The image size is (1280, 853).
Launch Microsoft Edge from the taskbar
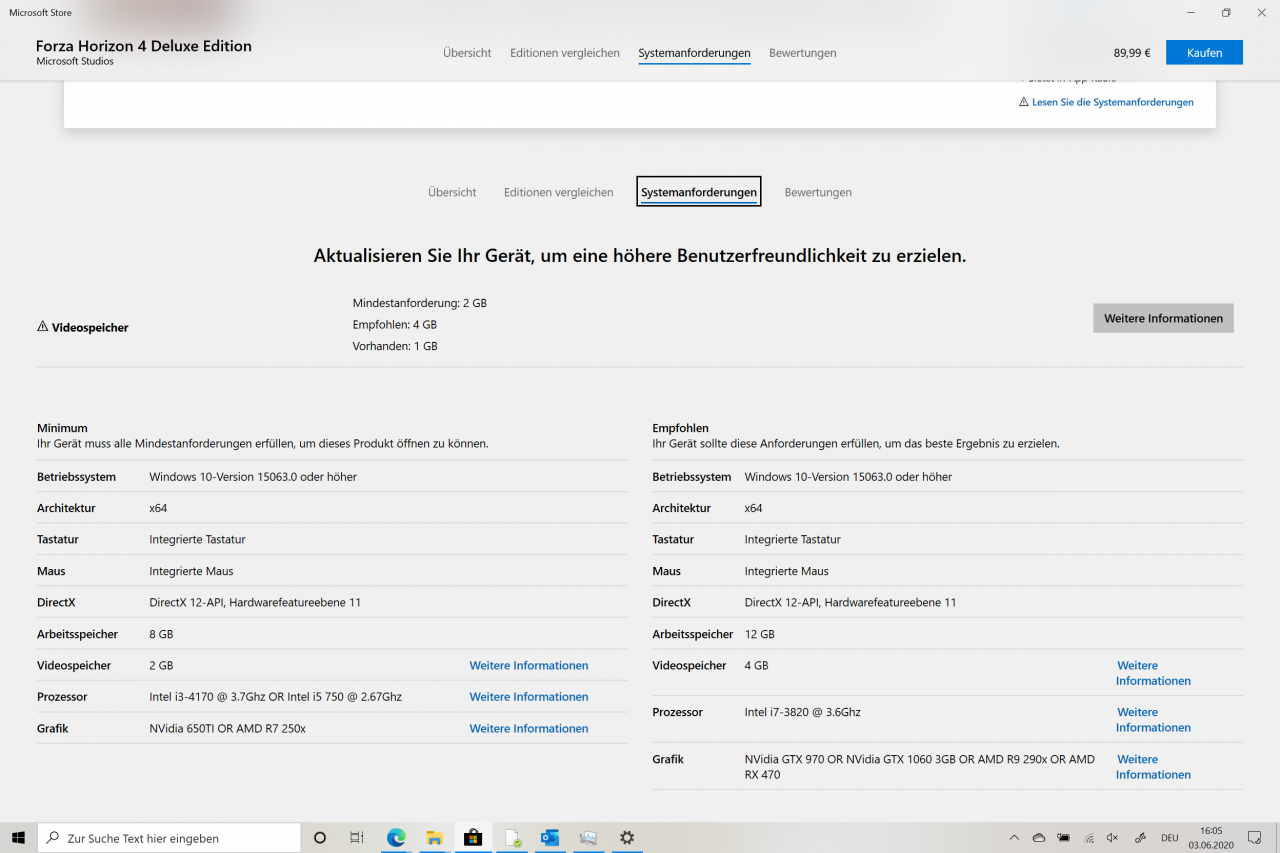coord(396,838)
